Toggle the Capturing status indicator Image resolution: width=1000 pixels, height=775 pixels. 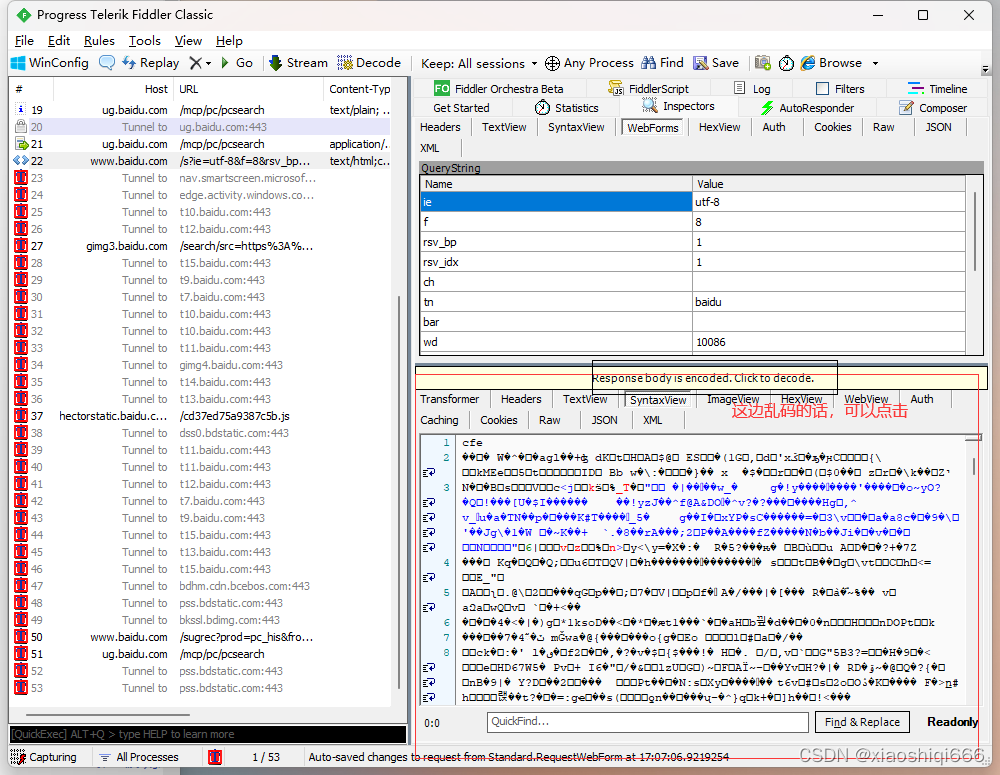pyautogui.click(x=43, y=757)
